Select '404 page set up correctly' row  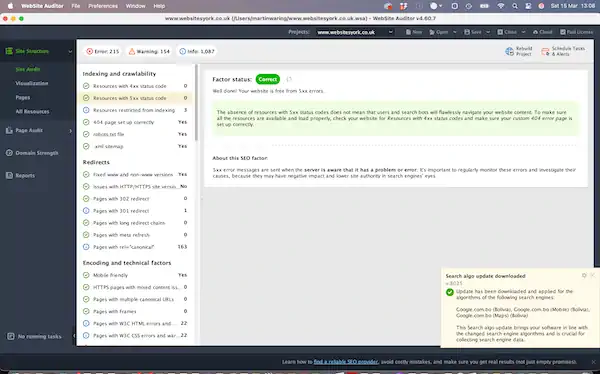135,122
